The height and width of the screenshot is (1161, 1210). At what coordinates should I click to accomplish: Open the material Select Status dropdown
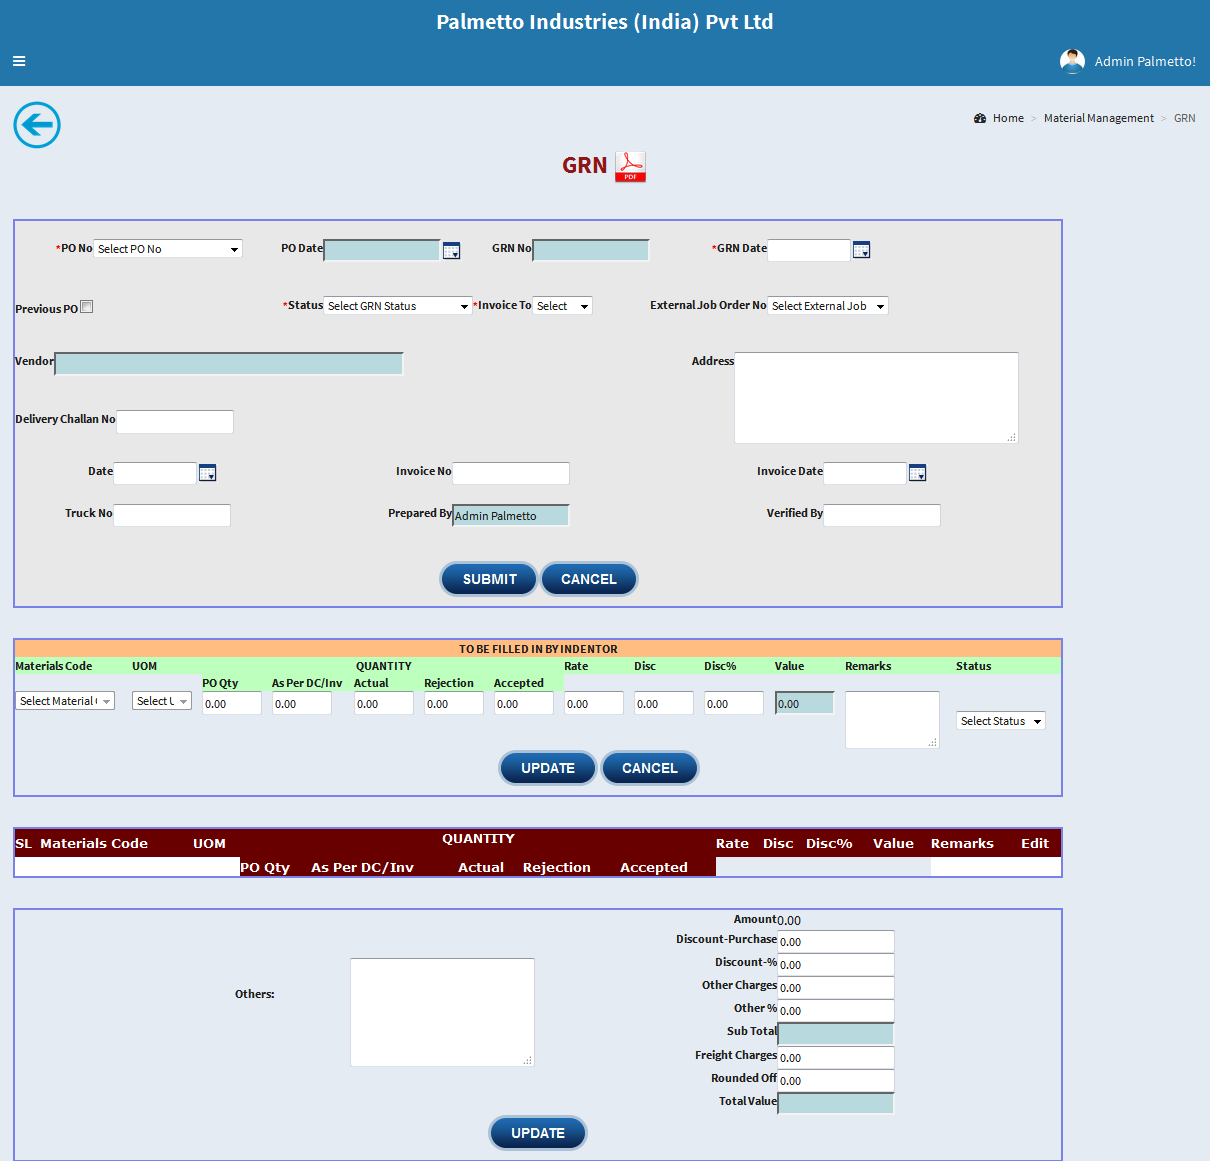click(x=1001, y=721)
